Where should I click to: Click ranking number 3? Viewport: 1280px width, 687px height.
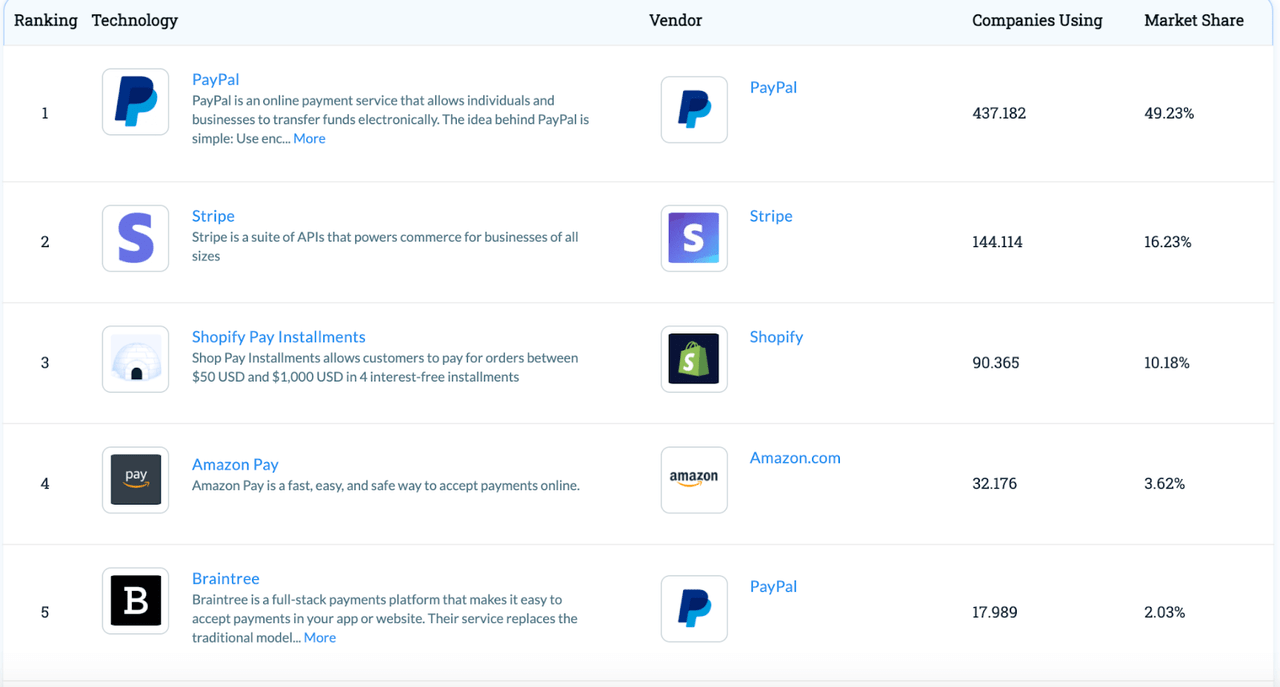click(45, 363)
